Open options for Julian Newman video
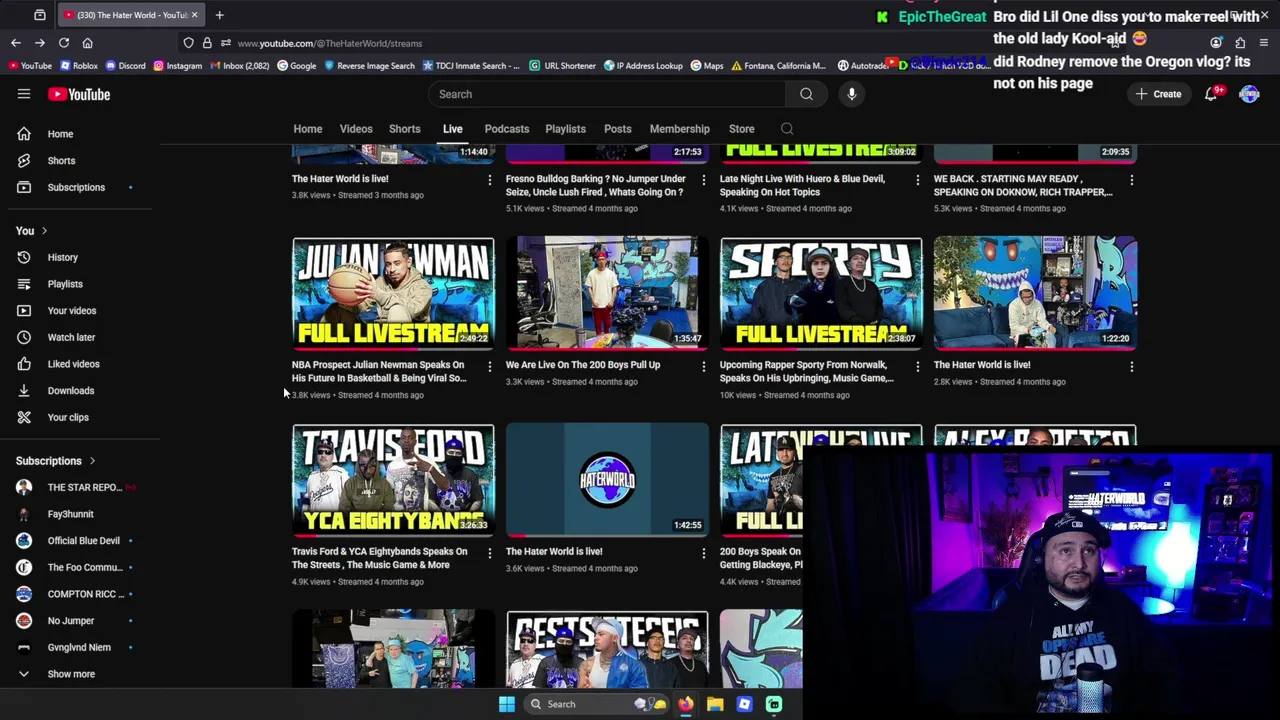 point(489,367)
